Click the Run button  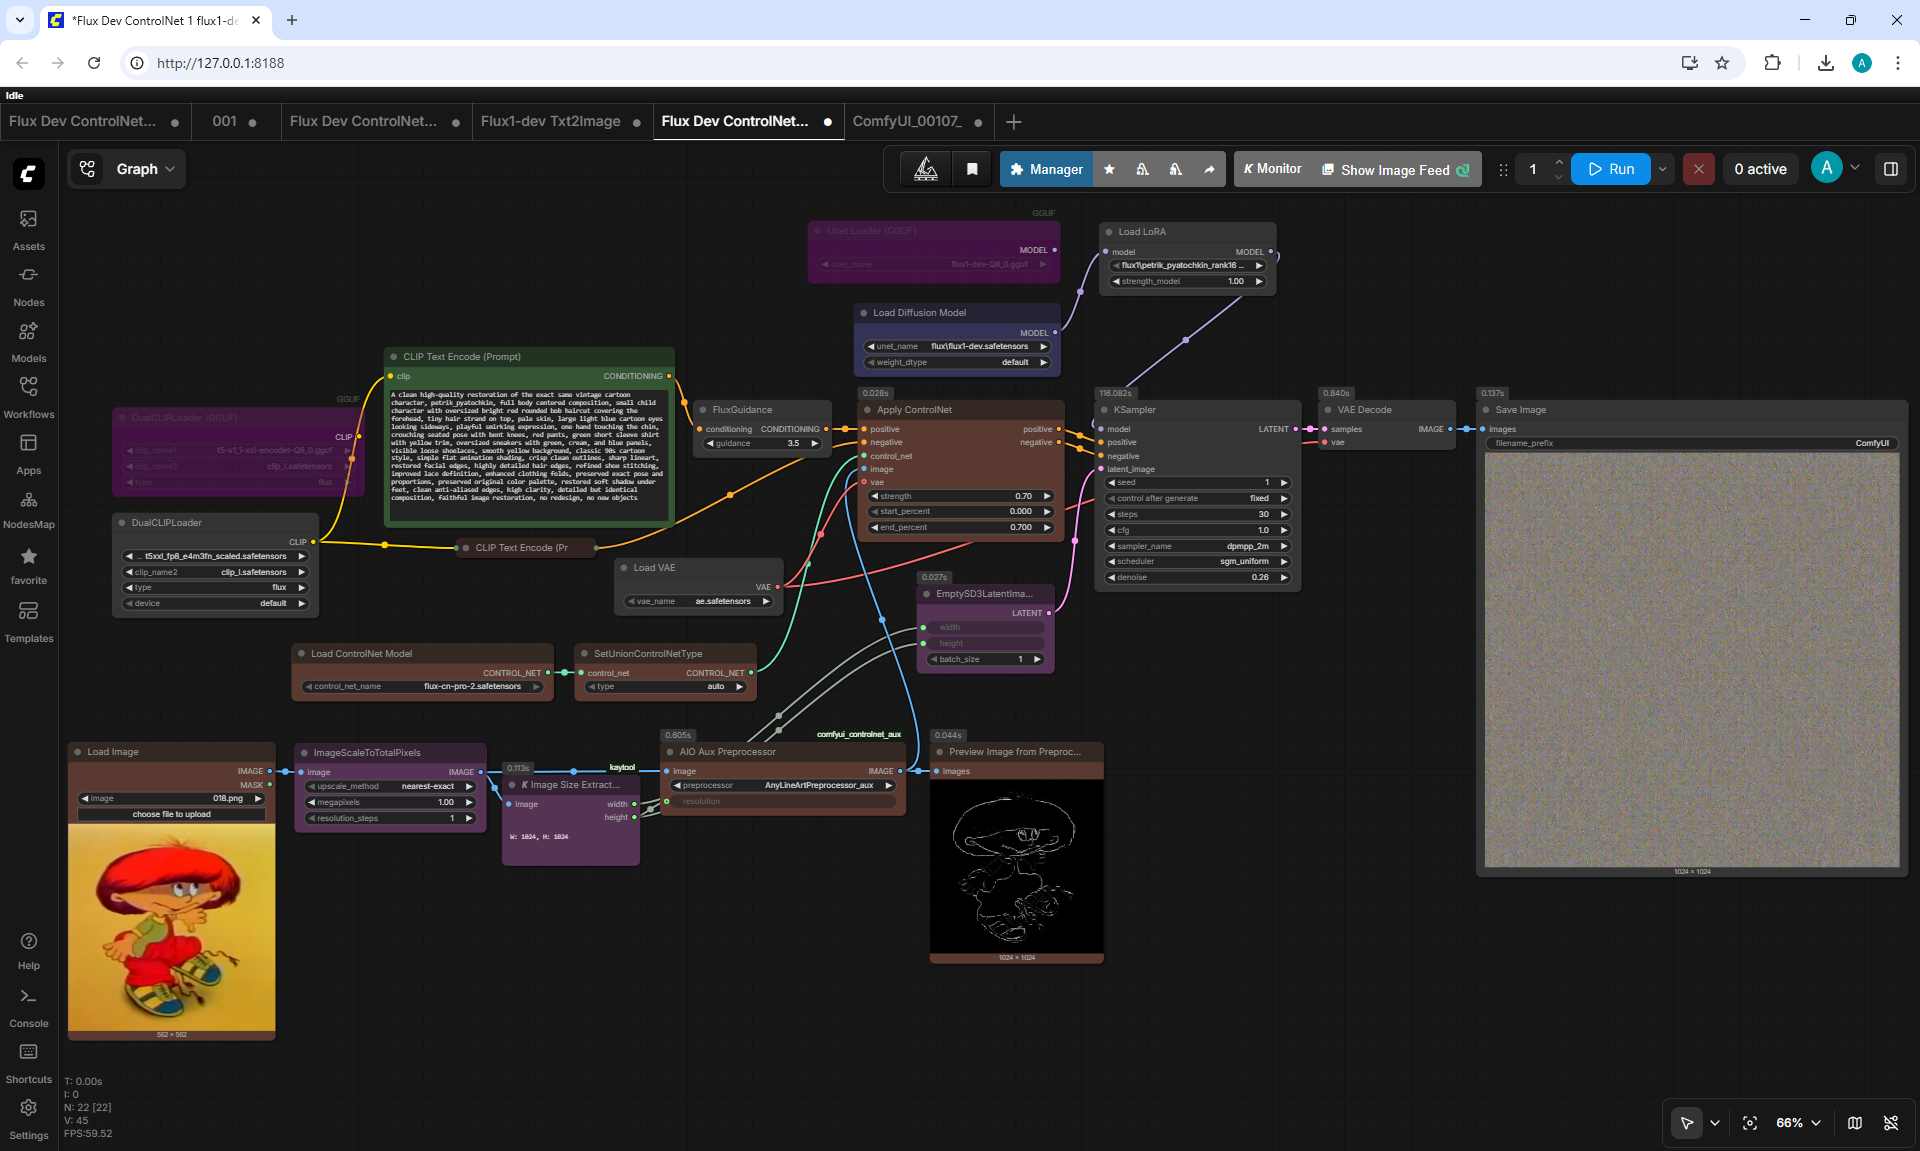[1611, 169]
